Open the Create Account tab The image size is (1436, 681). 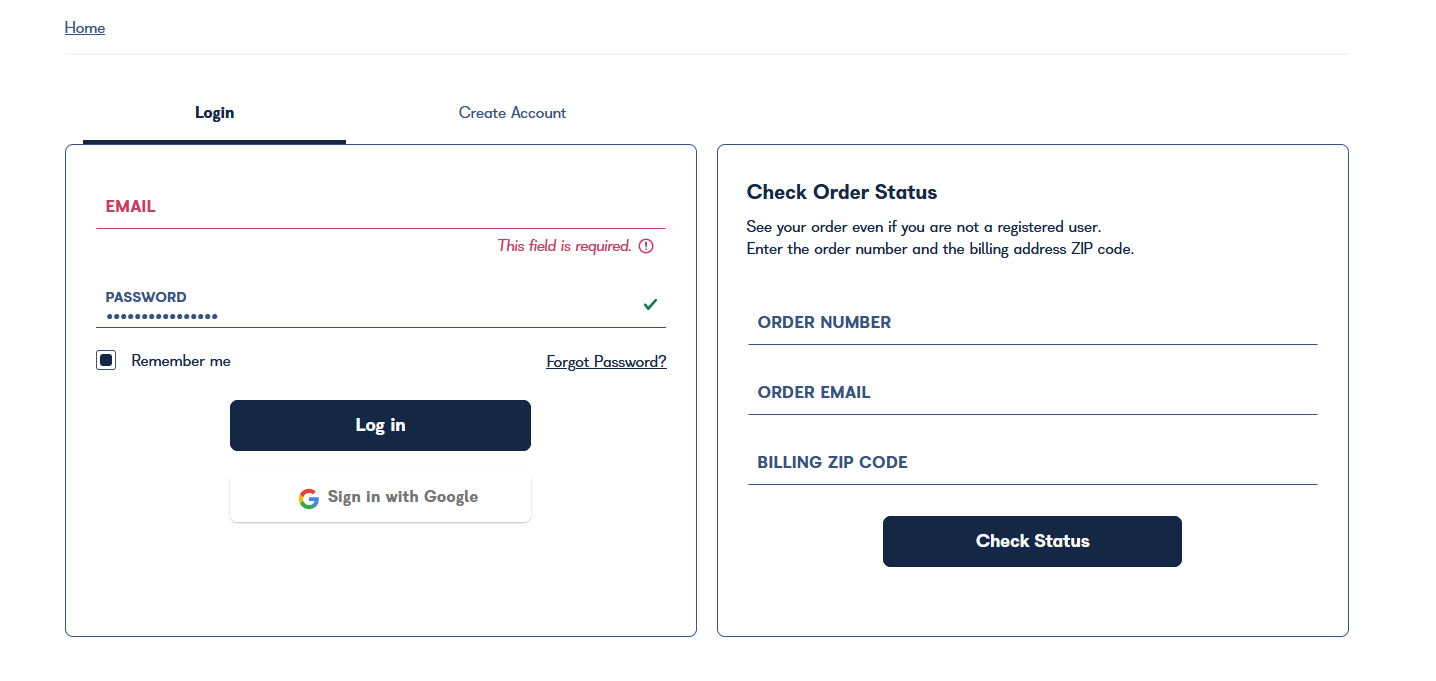(x=512, y=113)
